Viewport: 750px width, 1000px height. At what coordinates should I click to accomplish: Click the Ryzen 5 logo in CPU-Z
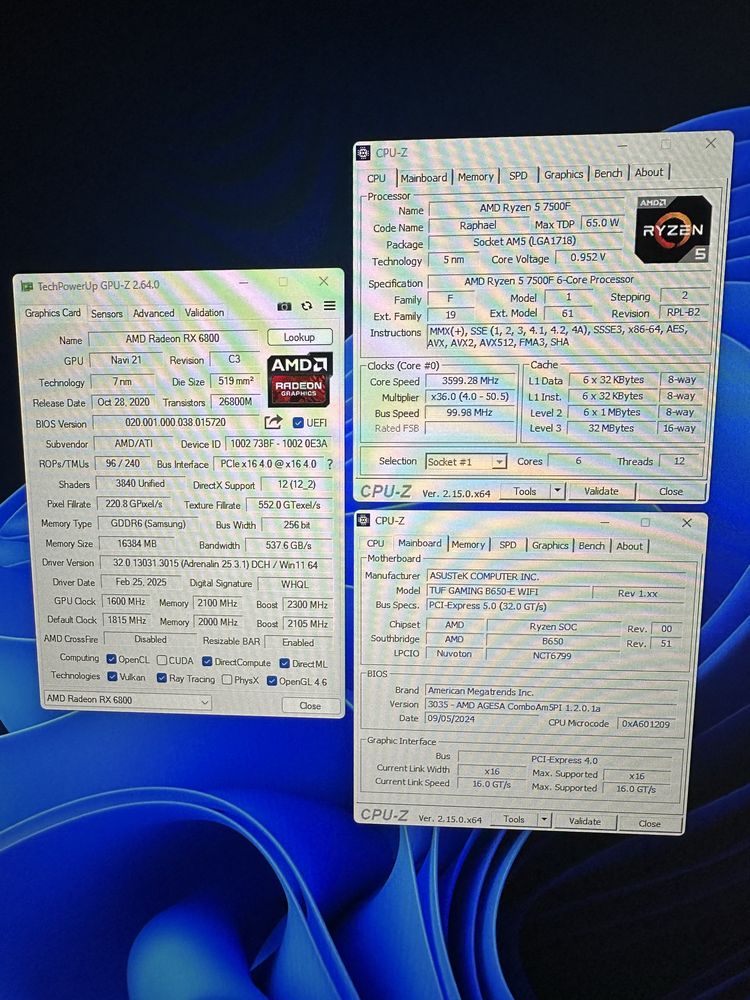point(673,230)
